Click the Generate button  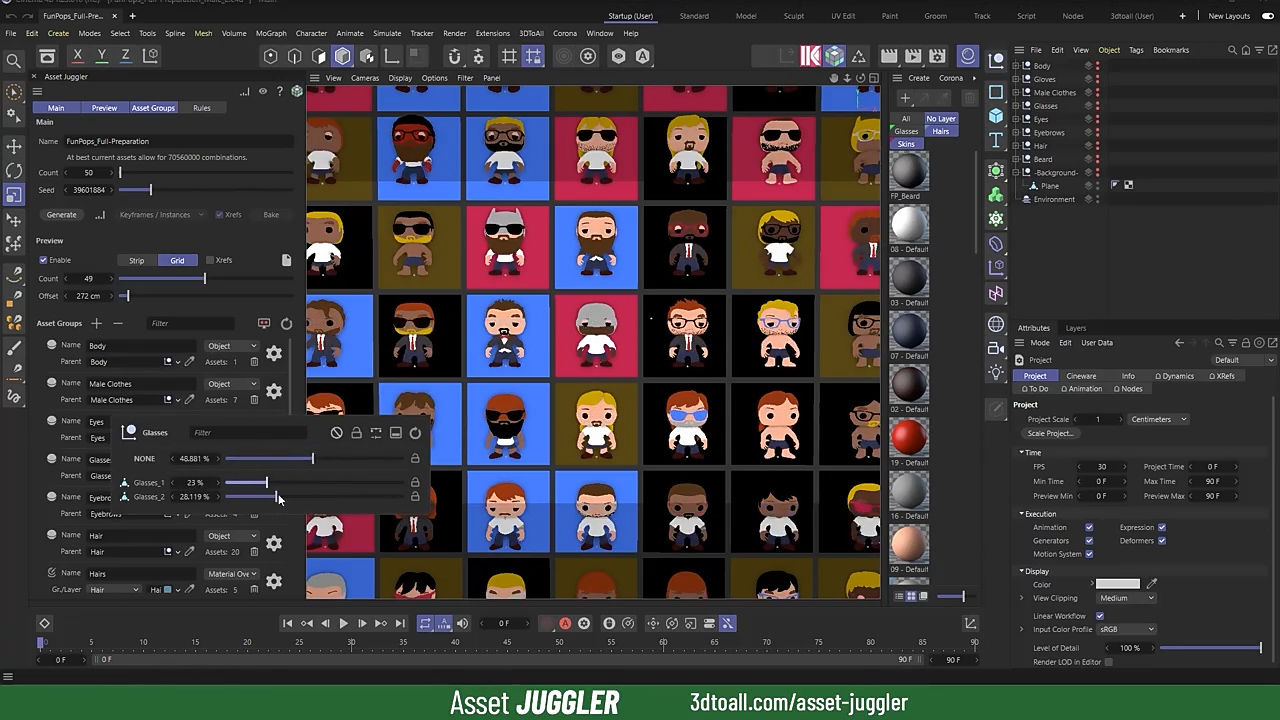[61, 215]
